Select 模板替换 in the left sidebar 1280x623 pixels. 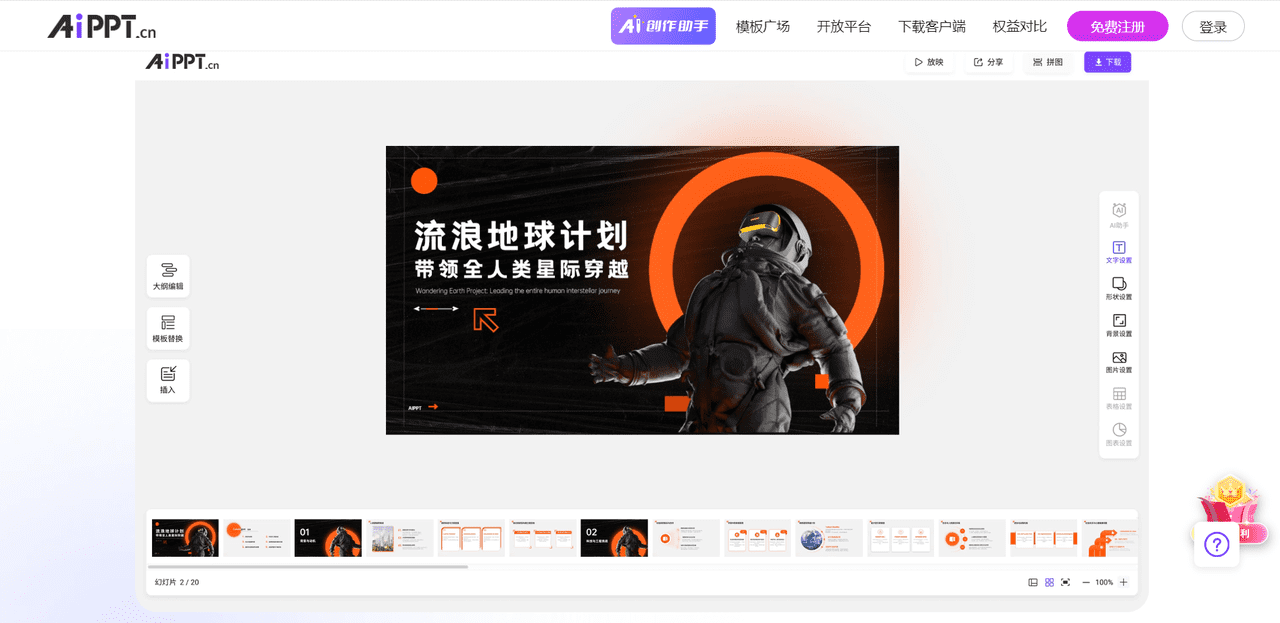pyautogui.click(x=167, y=328)
